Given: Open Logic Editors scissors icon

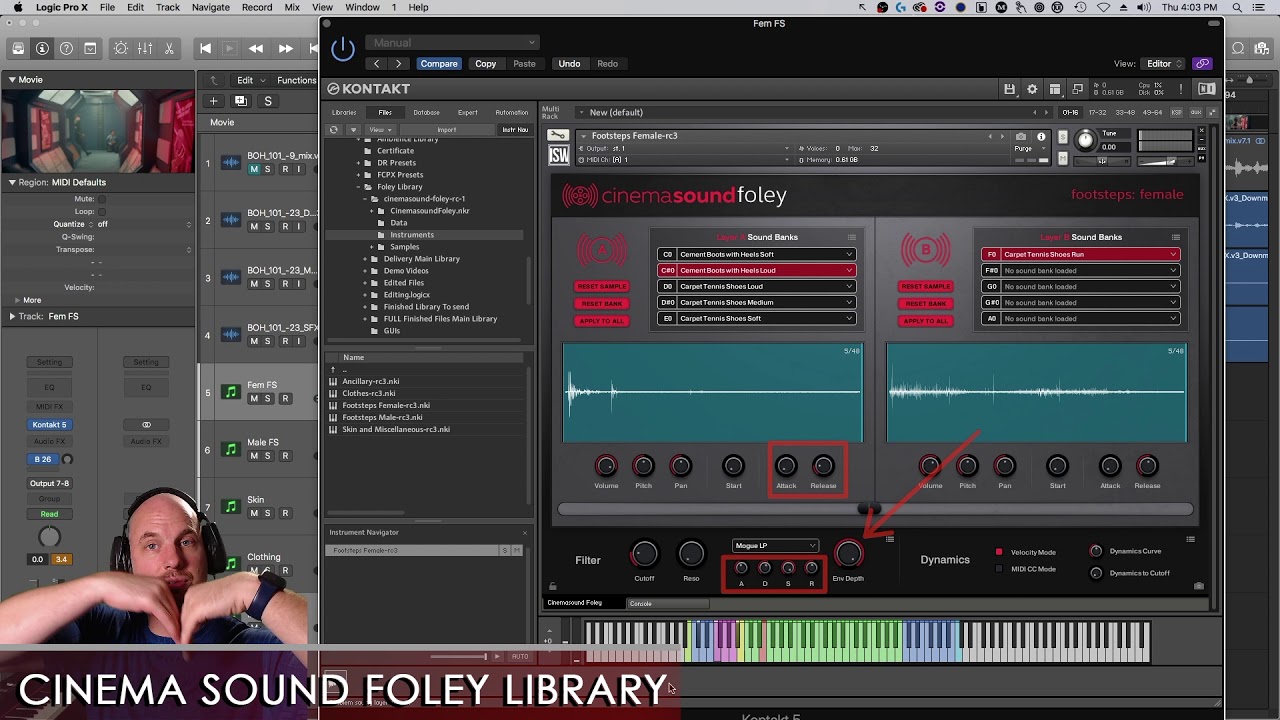Looking at the screenshot, I should 169,48.
